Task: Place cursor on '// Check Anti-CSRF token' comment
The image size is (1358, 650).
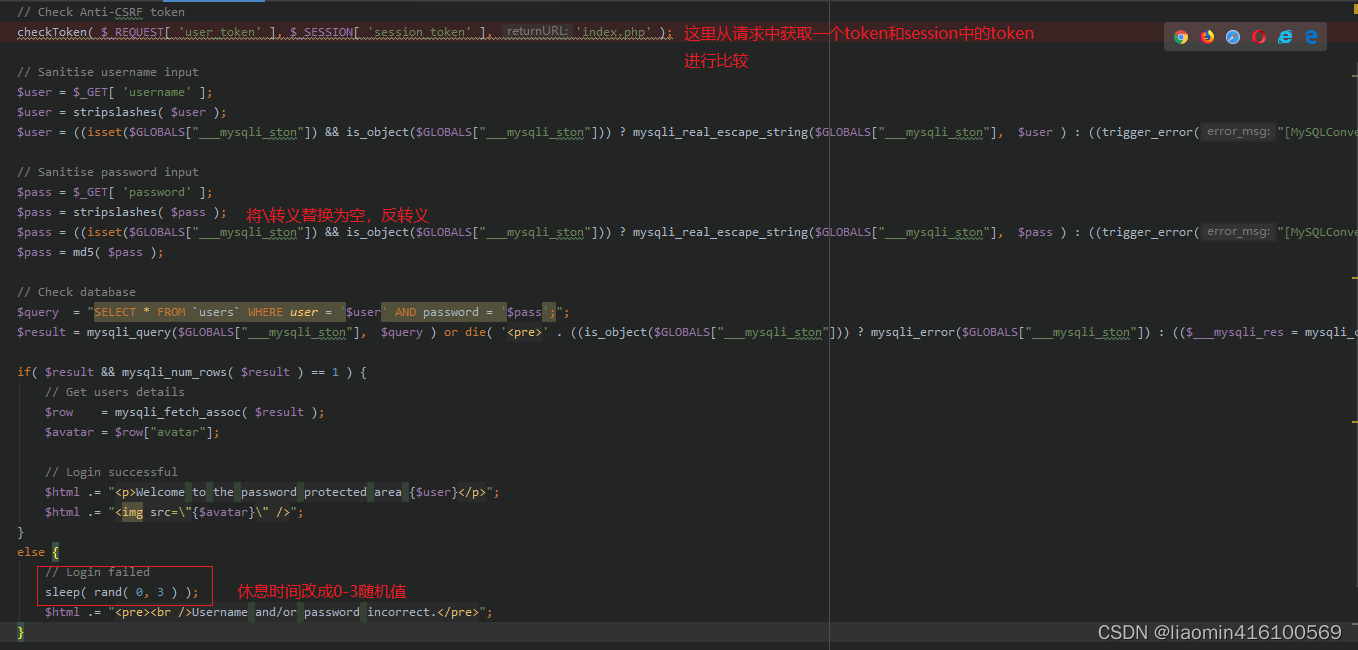Action: [101, 12]
